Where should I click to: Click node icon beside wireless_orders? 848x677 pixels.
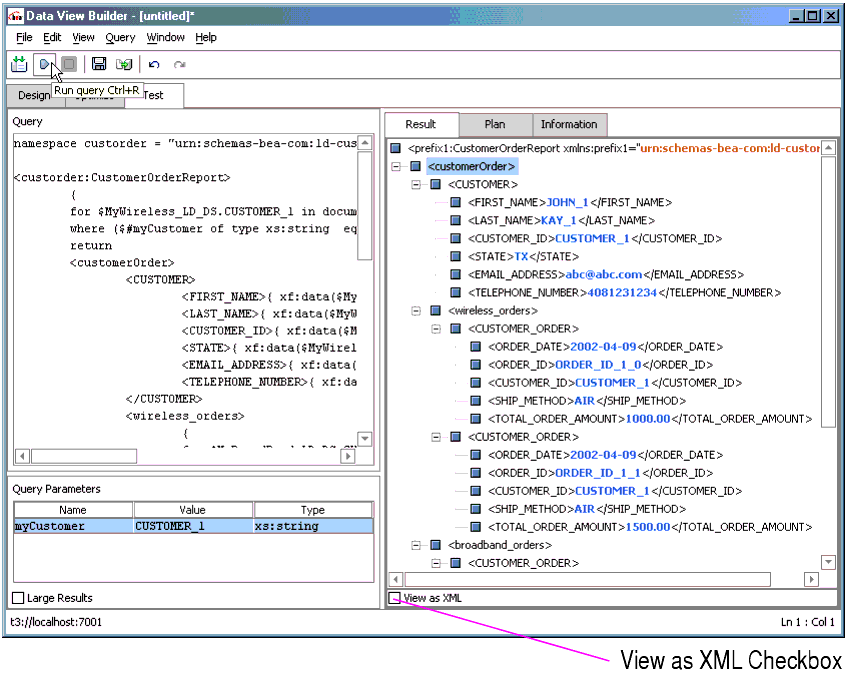(435, 310)
